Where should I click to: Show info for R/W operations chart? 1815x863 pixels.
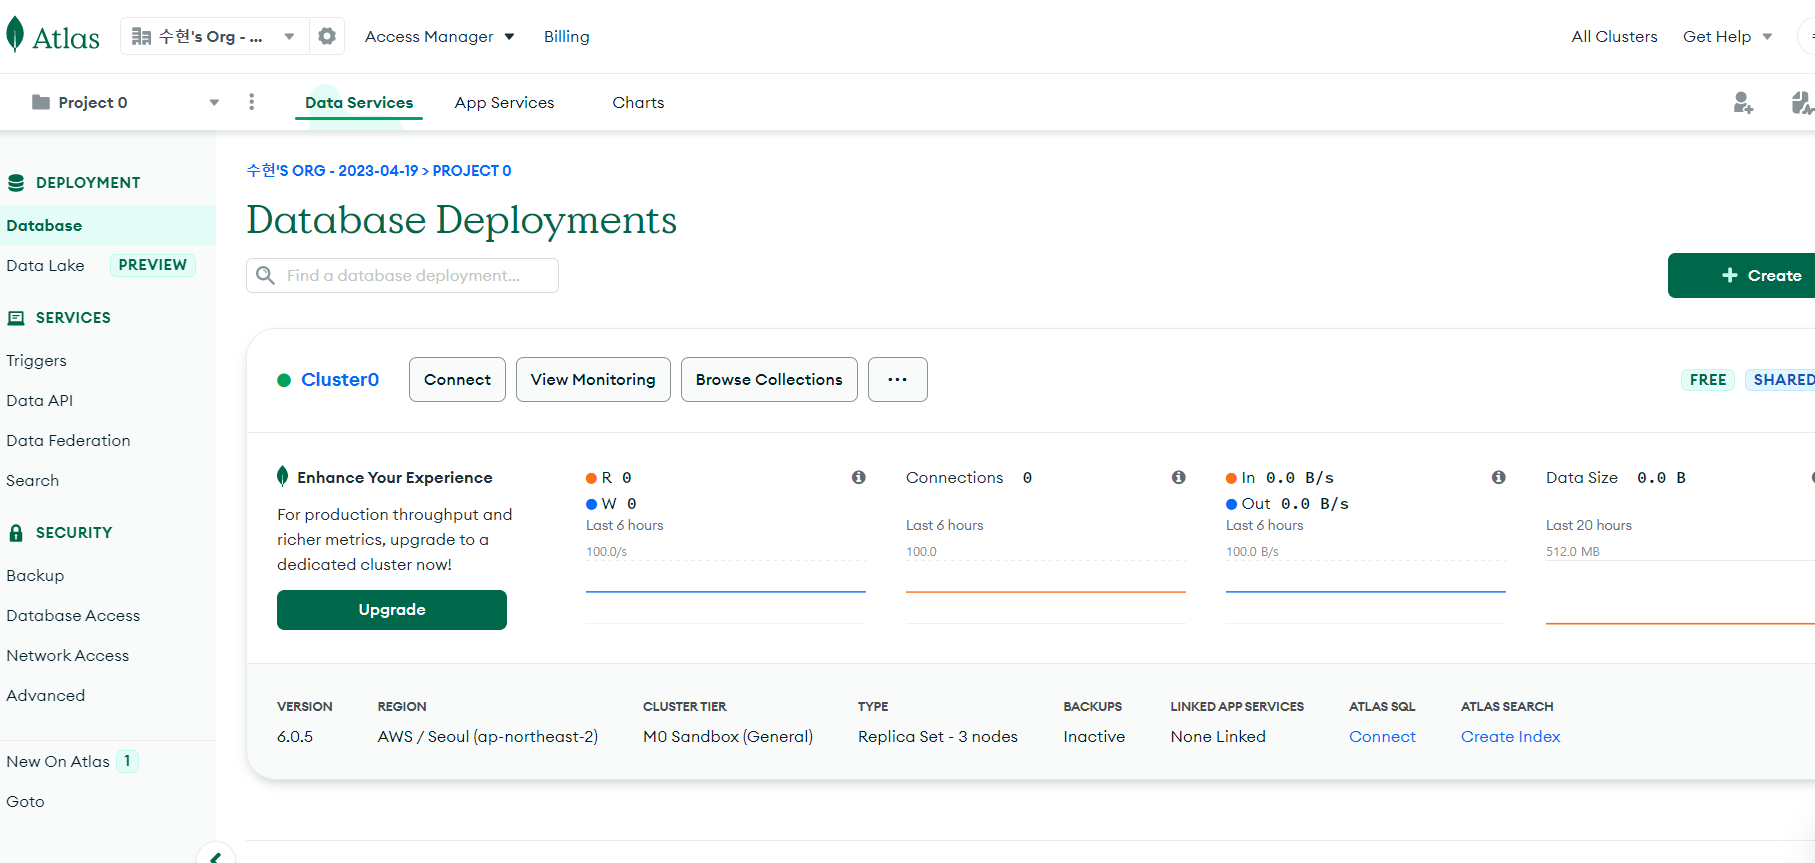click(858, 478)
